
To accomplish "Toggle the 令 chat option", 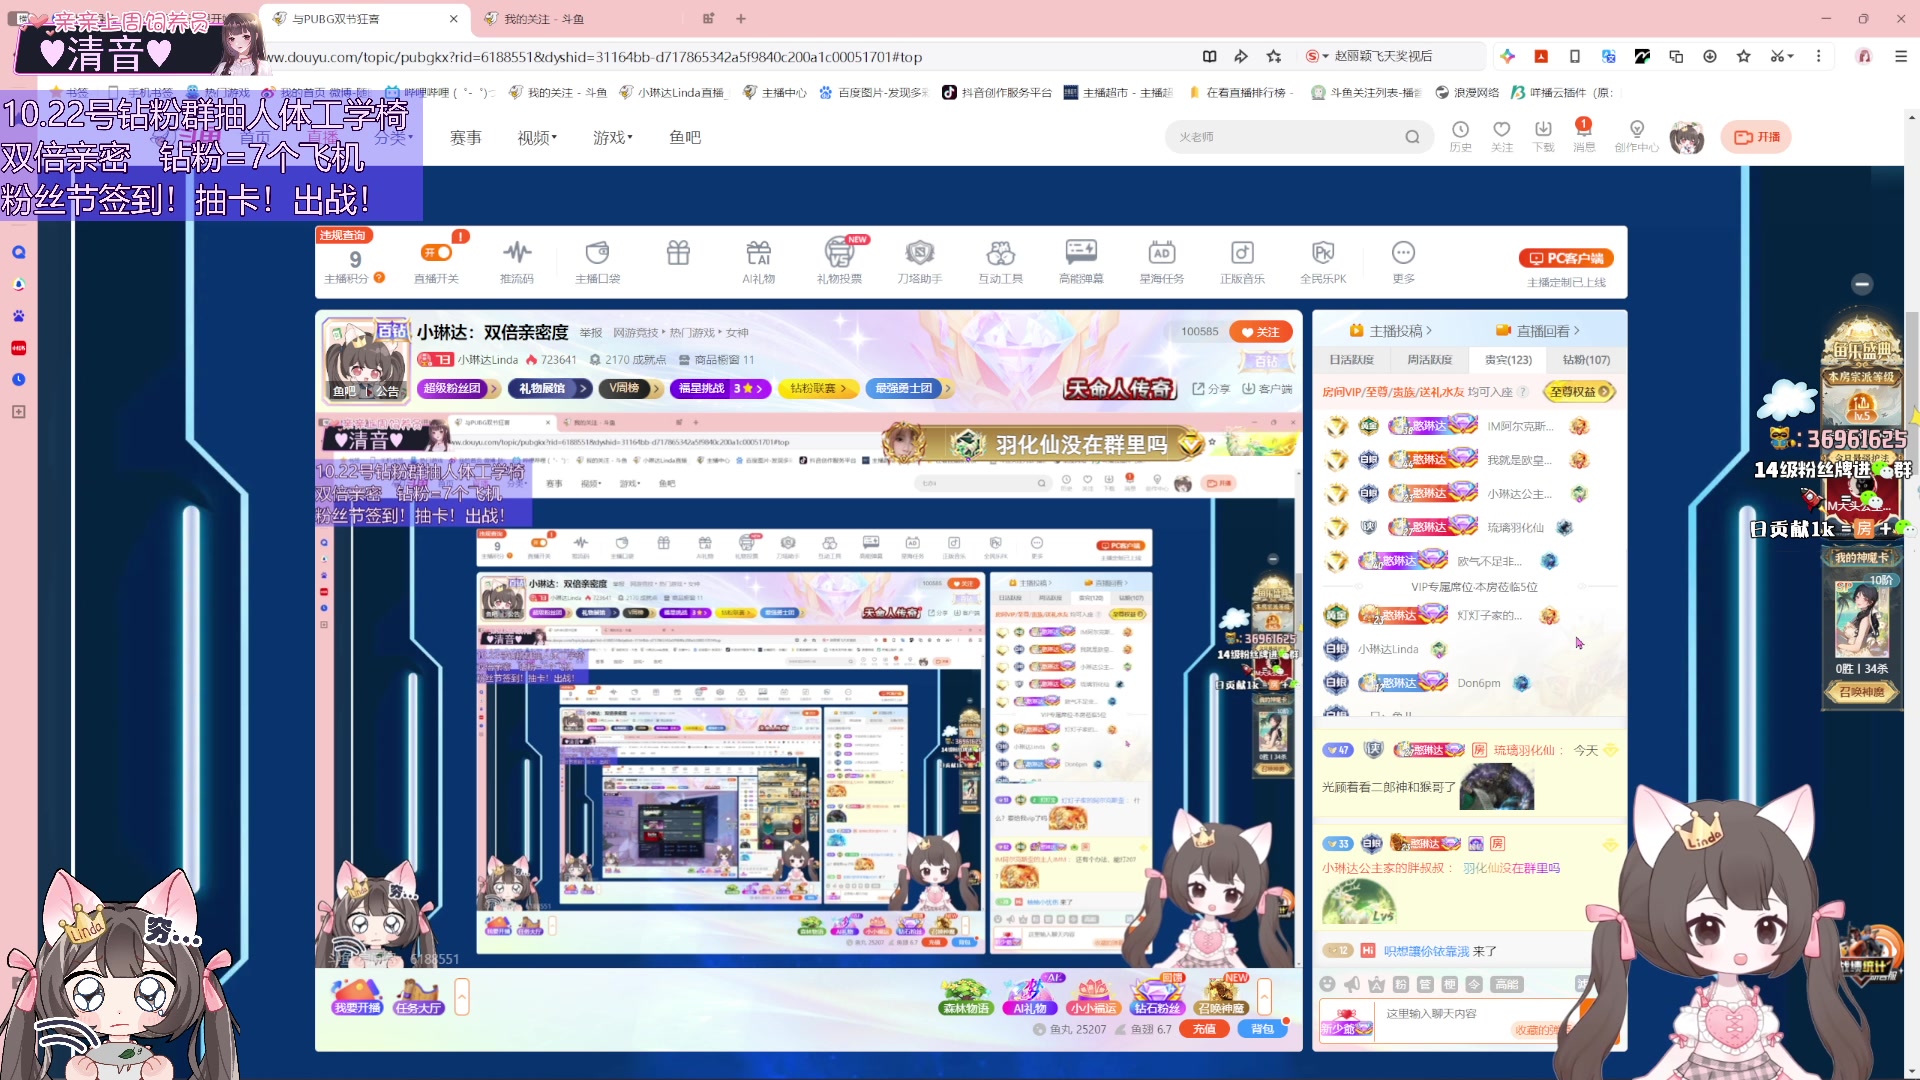I will tap(1474, 984).
